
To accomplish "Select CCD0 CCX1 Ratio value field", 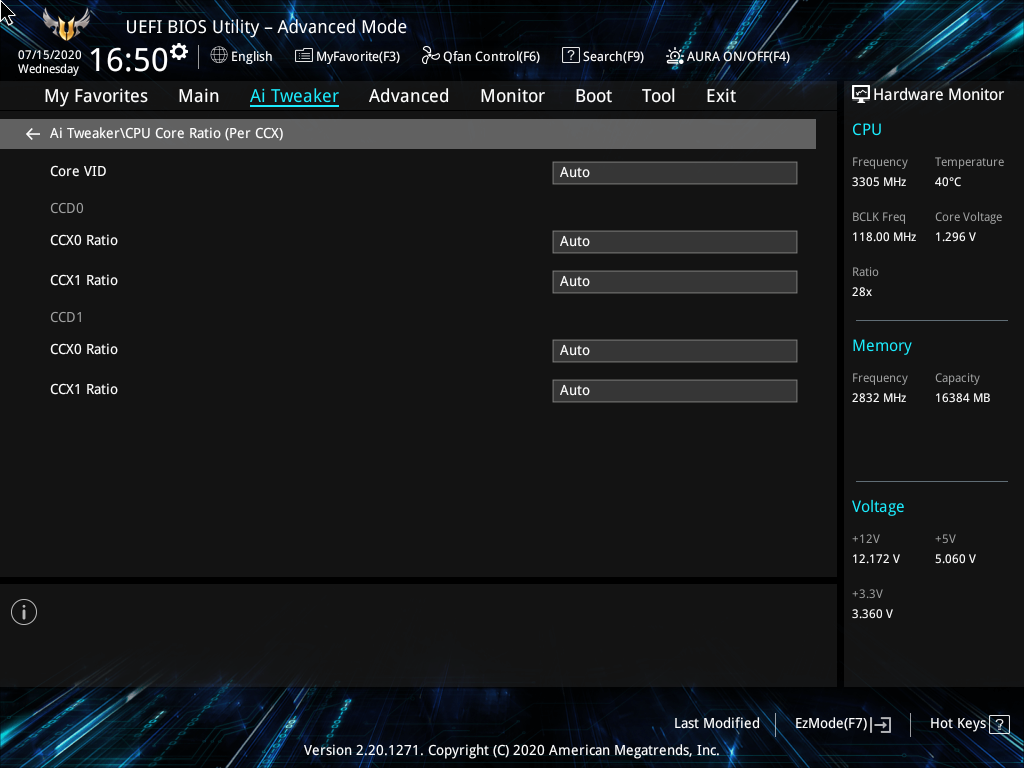I will [x=675, y=281].
